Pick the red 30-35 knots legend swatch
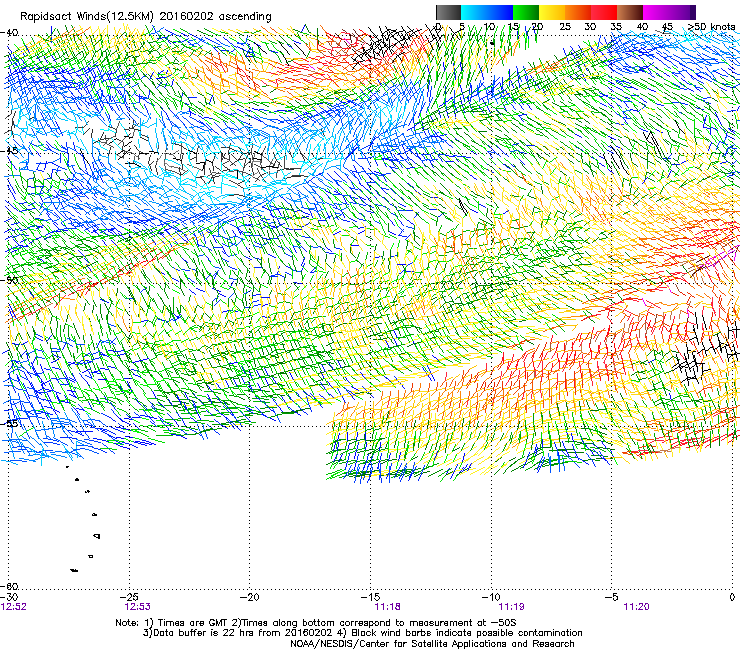Image resolution: width=740 pixels, height=650 pixels. click(604, 12)
